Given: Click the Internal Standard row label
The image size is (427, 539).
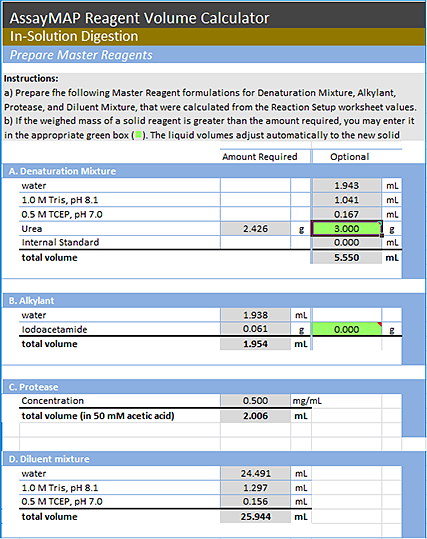Looking at the screenshot, I should [60, 243].
